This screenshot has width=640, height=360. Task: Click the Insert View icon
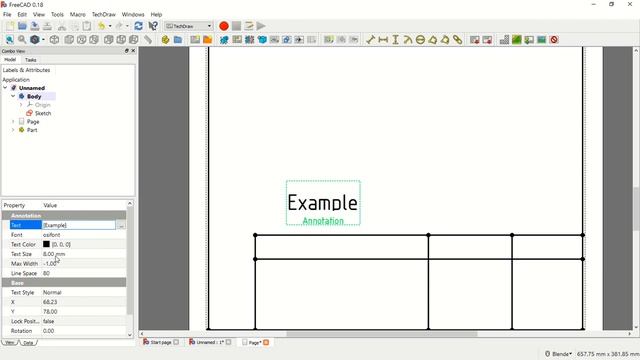click(x=224, y=40)
